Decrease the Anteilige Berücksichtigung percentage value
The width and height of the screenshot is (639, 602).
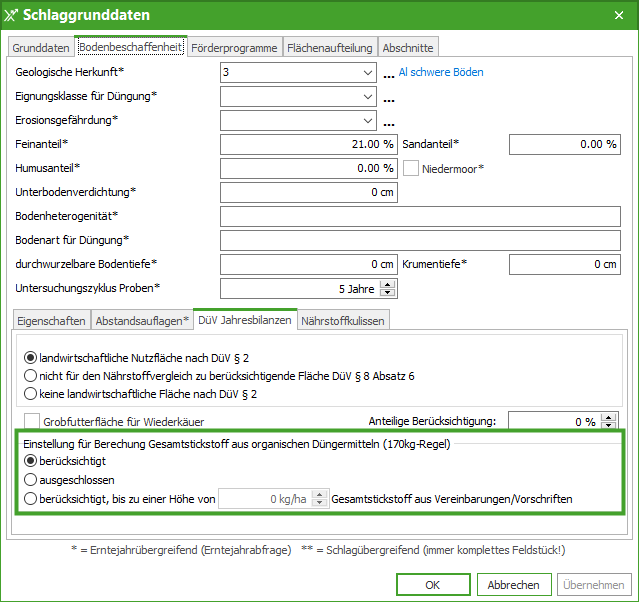[609, 426]
